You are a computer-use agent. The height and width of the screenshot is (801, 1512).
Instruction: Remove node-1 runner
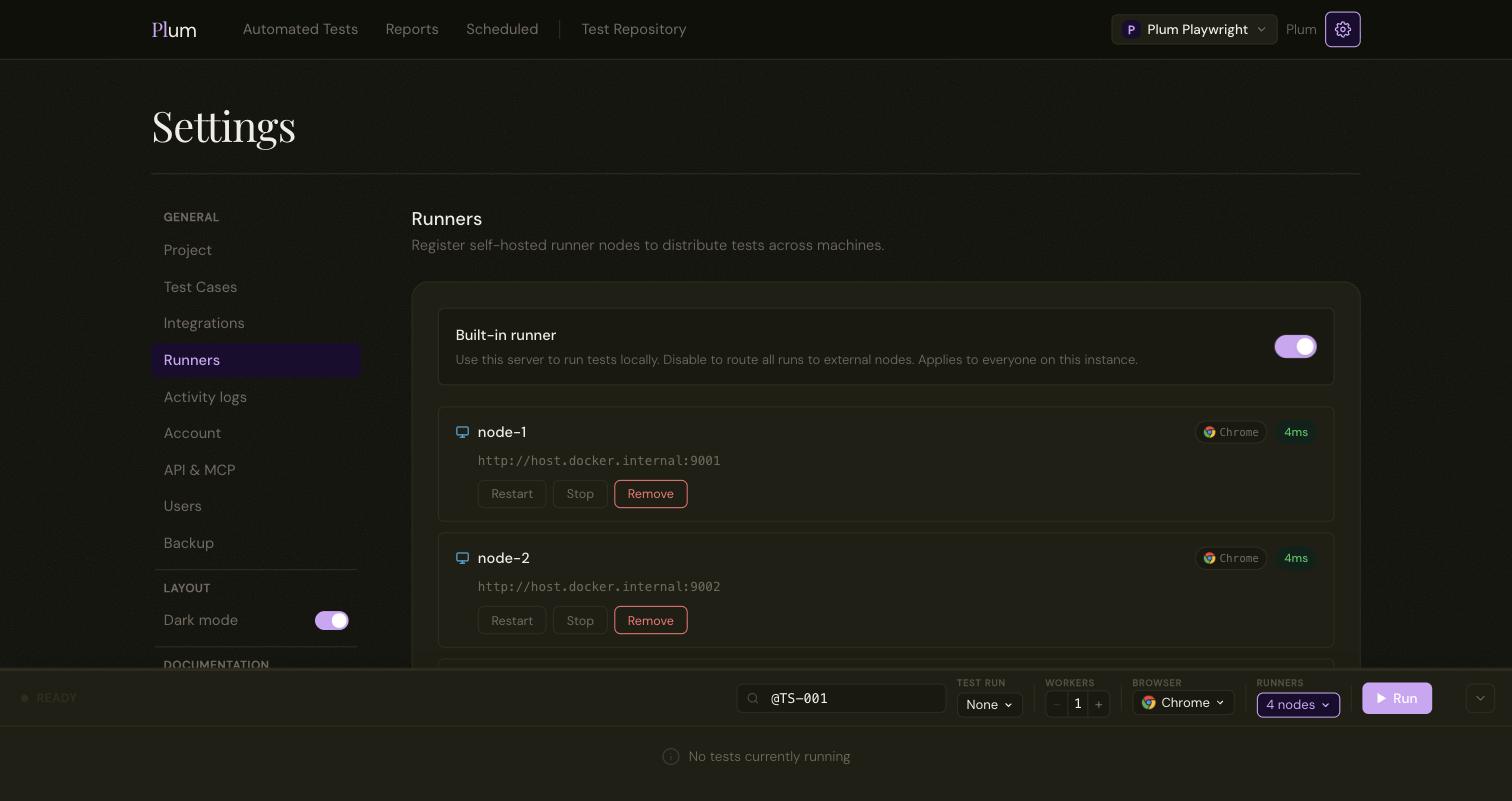pyautogui.click(x=651, y=494)
